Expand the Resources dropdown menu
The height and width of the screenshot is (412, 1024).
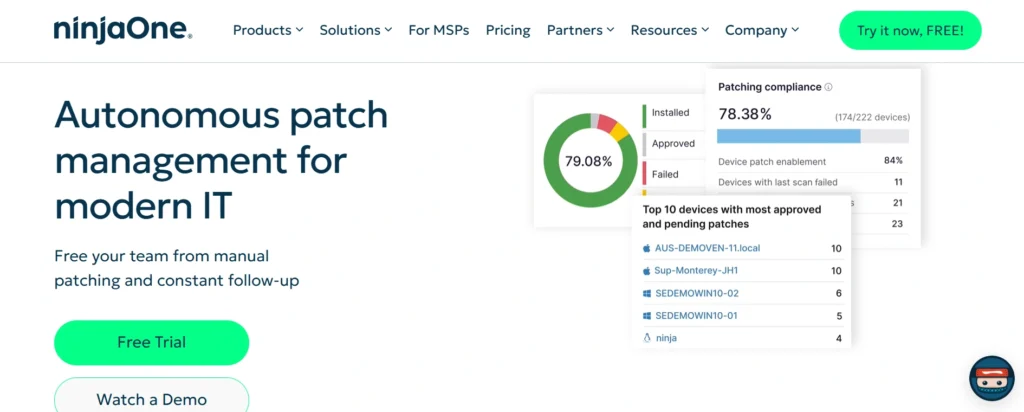669,30
